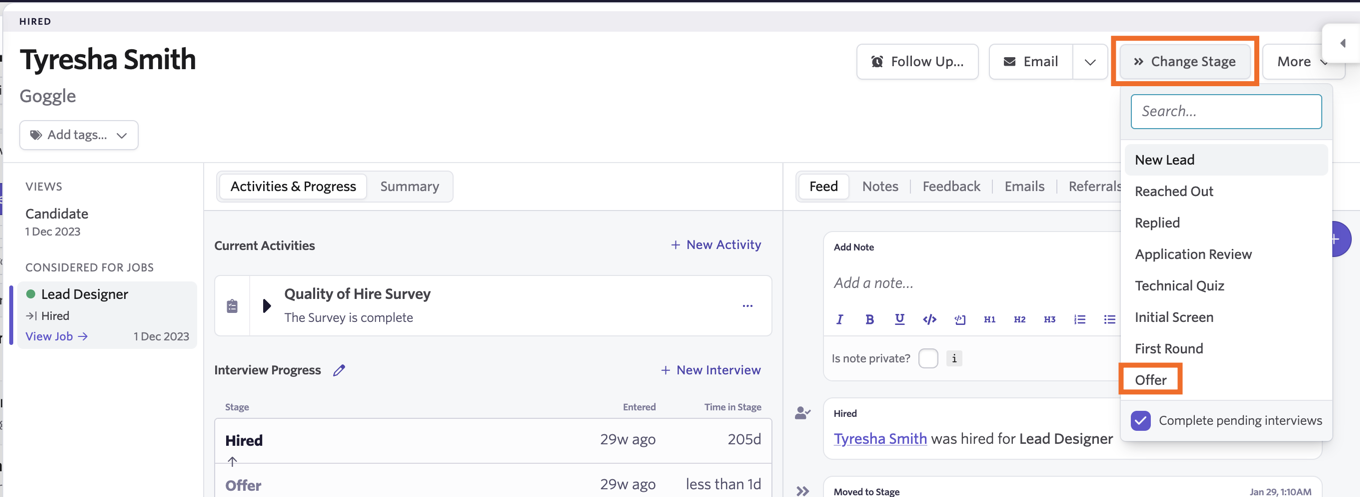Select the Technical Quiz stage
The width and height of the screenshot is (1360, 497).
1226,286
